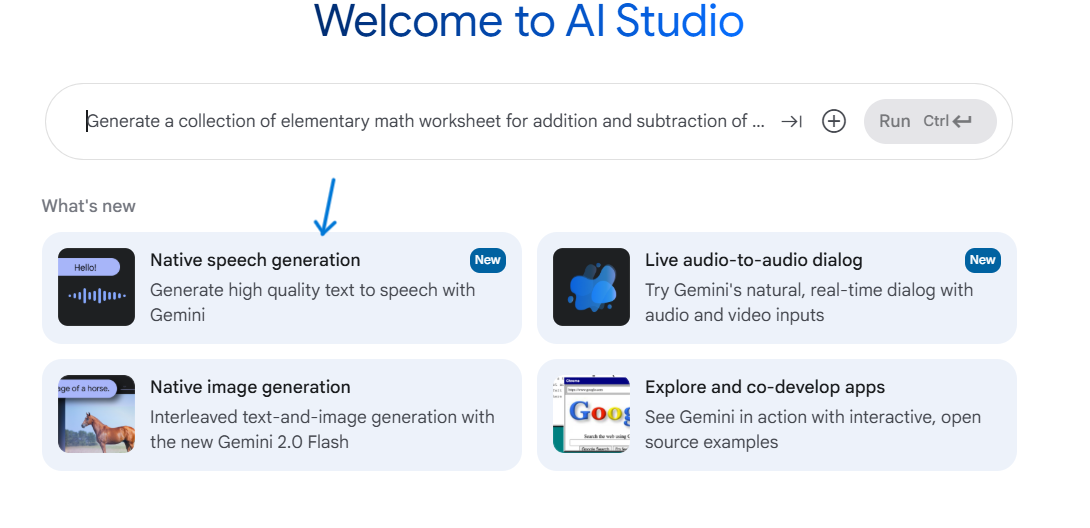1090x528 pixels.
Task: Click the circled plus icon to add media
Action: tap(834, 122)
